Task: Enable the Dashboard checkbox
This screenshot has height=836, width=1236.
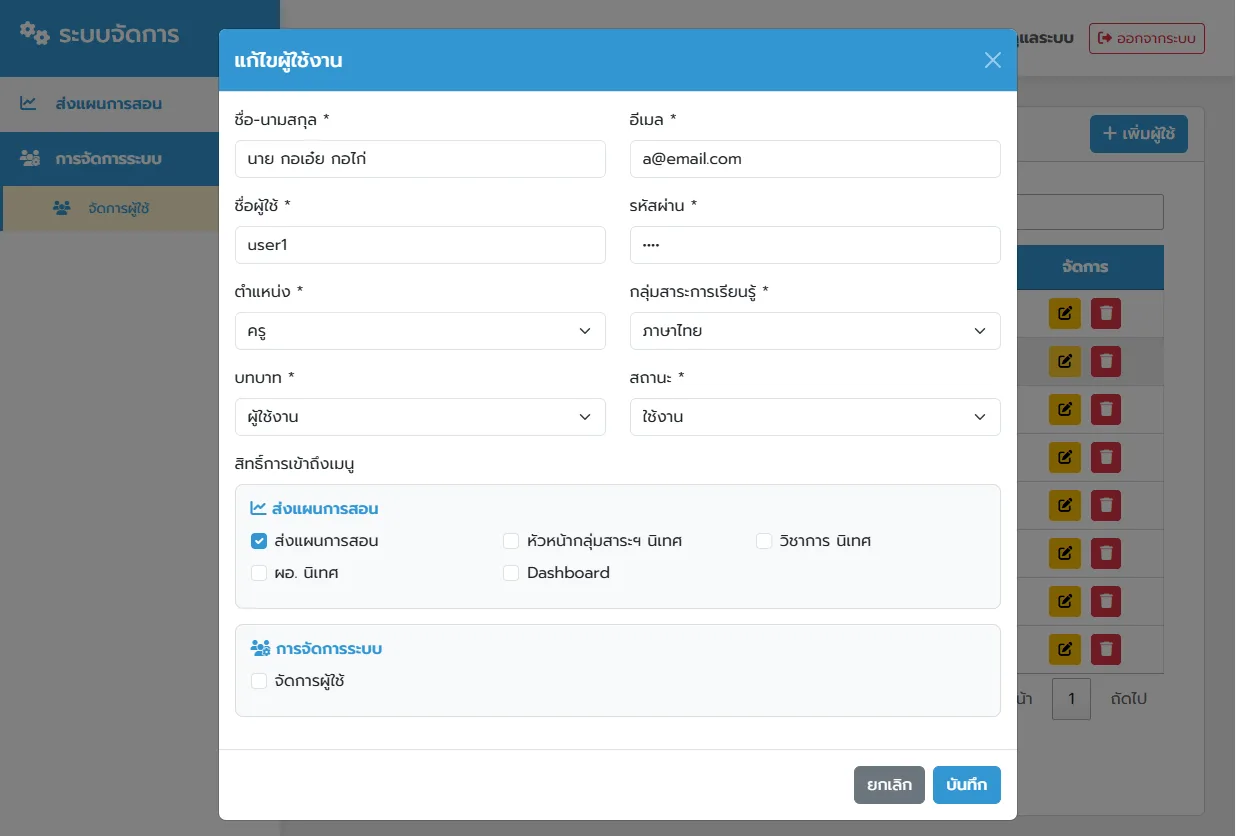Action: pyautogui.click(x=511, y=573)
